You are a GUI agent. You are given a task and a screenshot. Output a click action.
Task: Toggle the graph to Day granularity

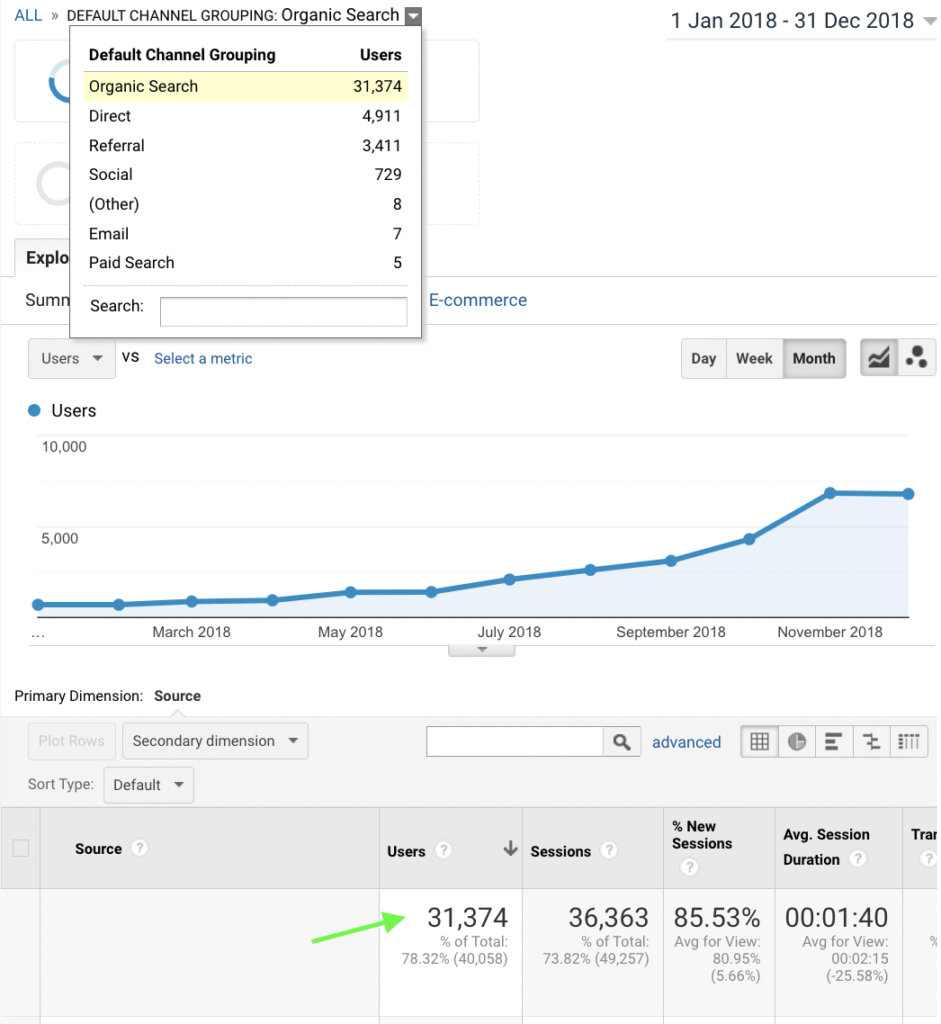point(703,359)
